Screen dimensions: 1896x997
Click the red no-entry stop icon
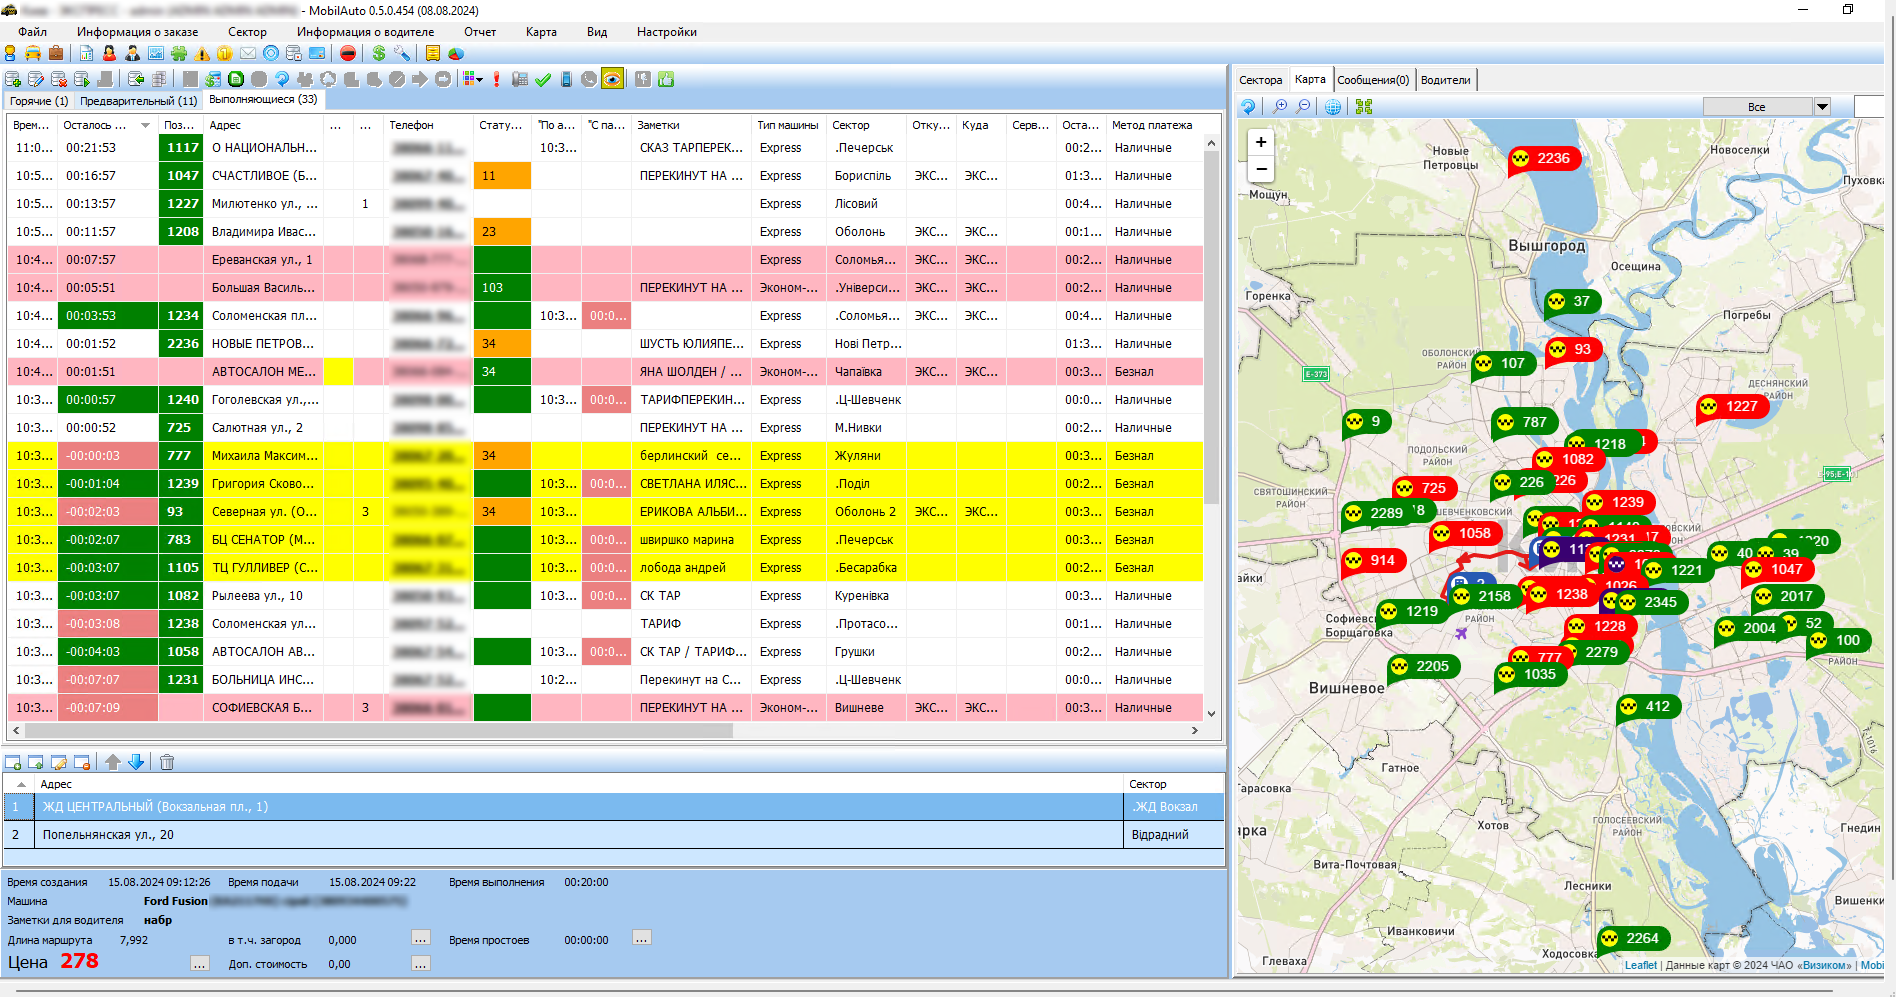pos(348,54)
